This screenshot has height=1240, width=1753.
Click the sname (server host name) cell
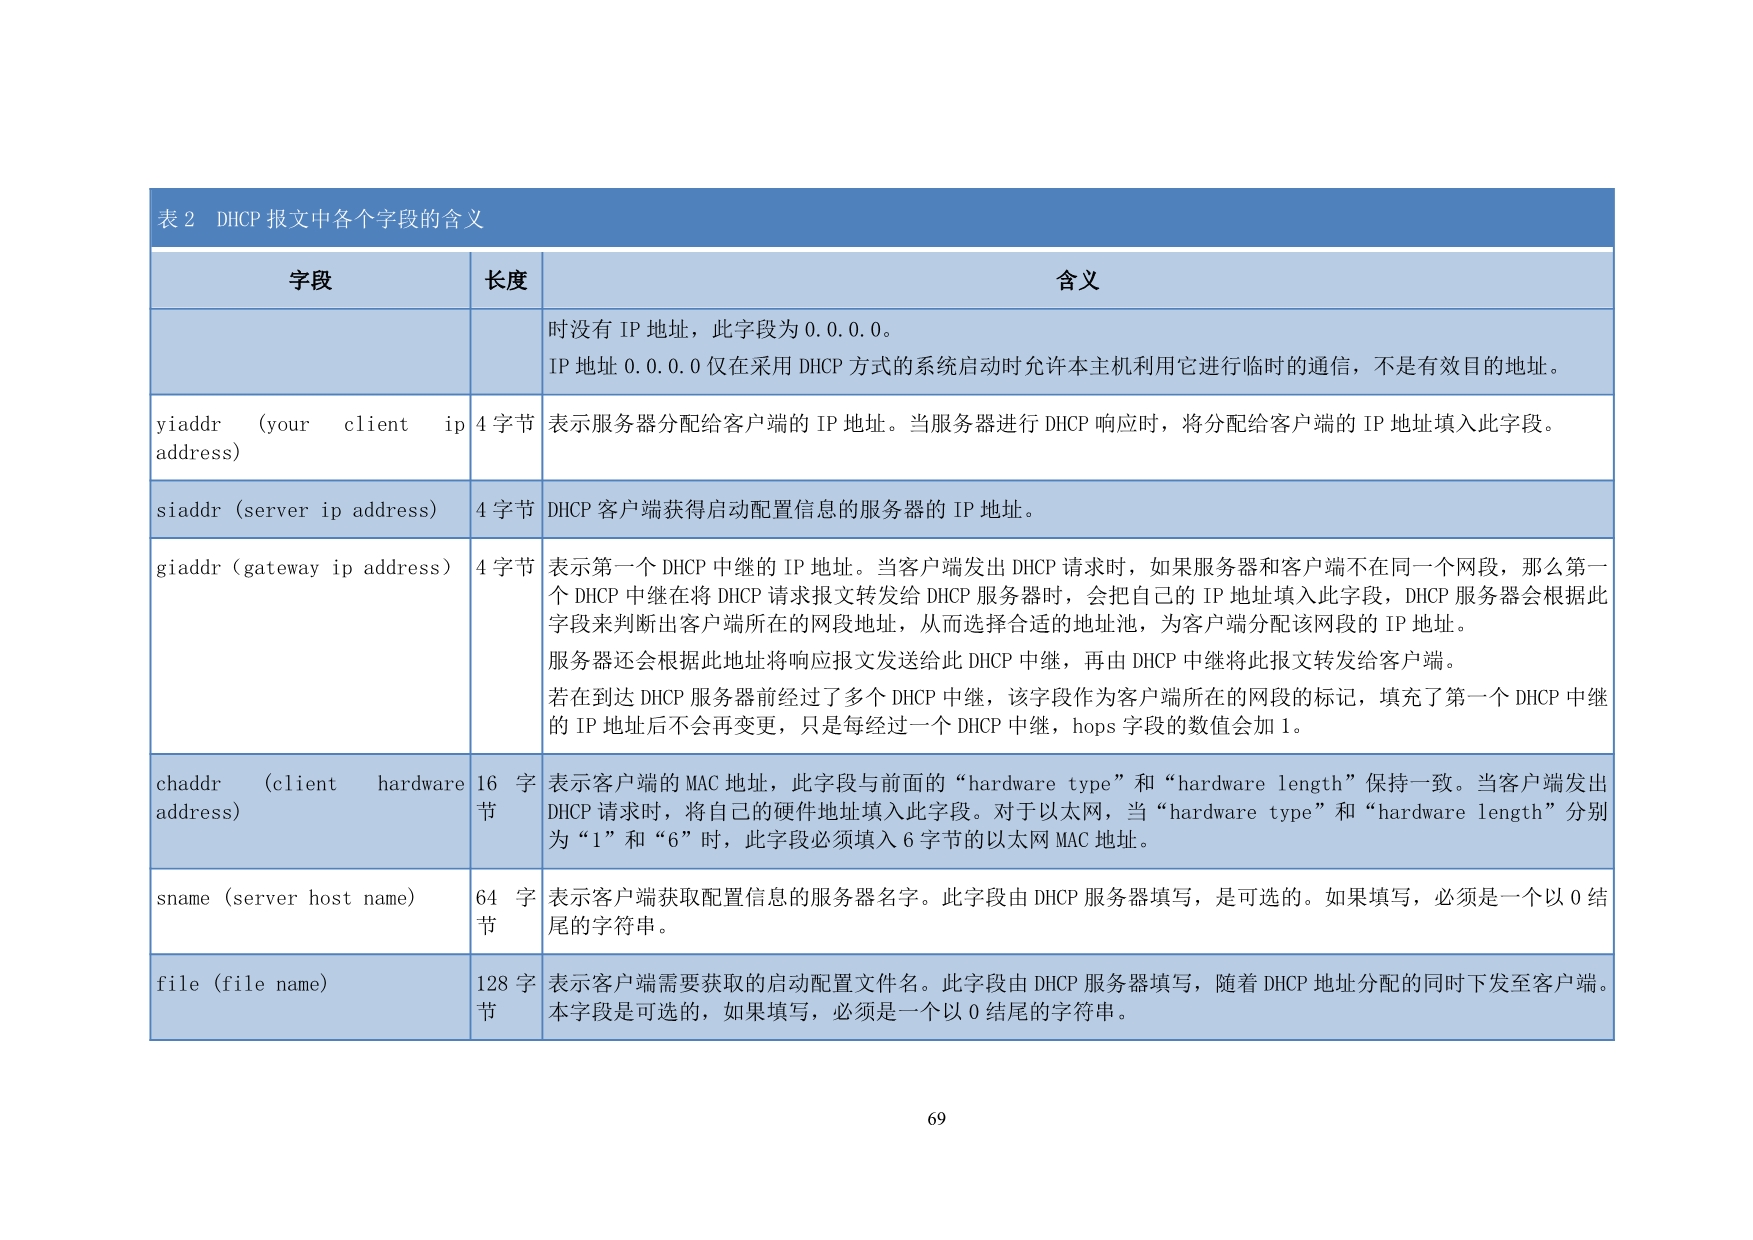(286, 898)
